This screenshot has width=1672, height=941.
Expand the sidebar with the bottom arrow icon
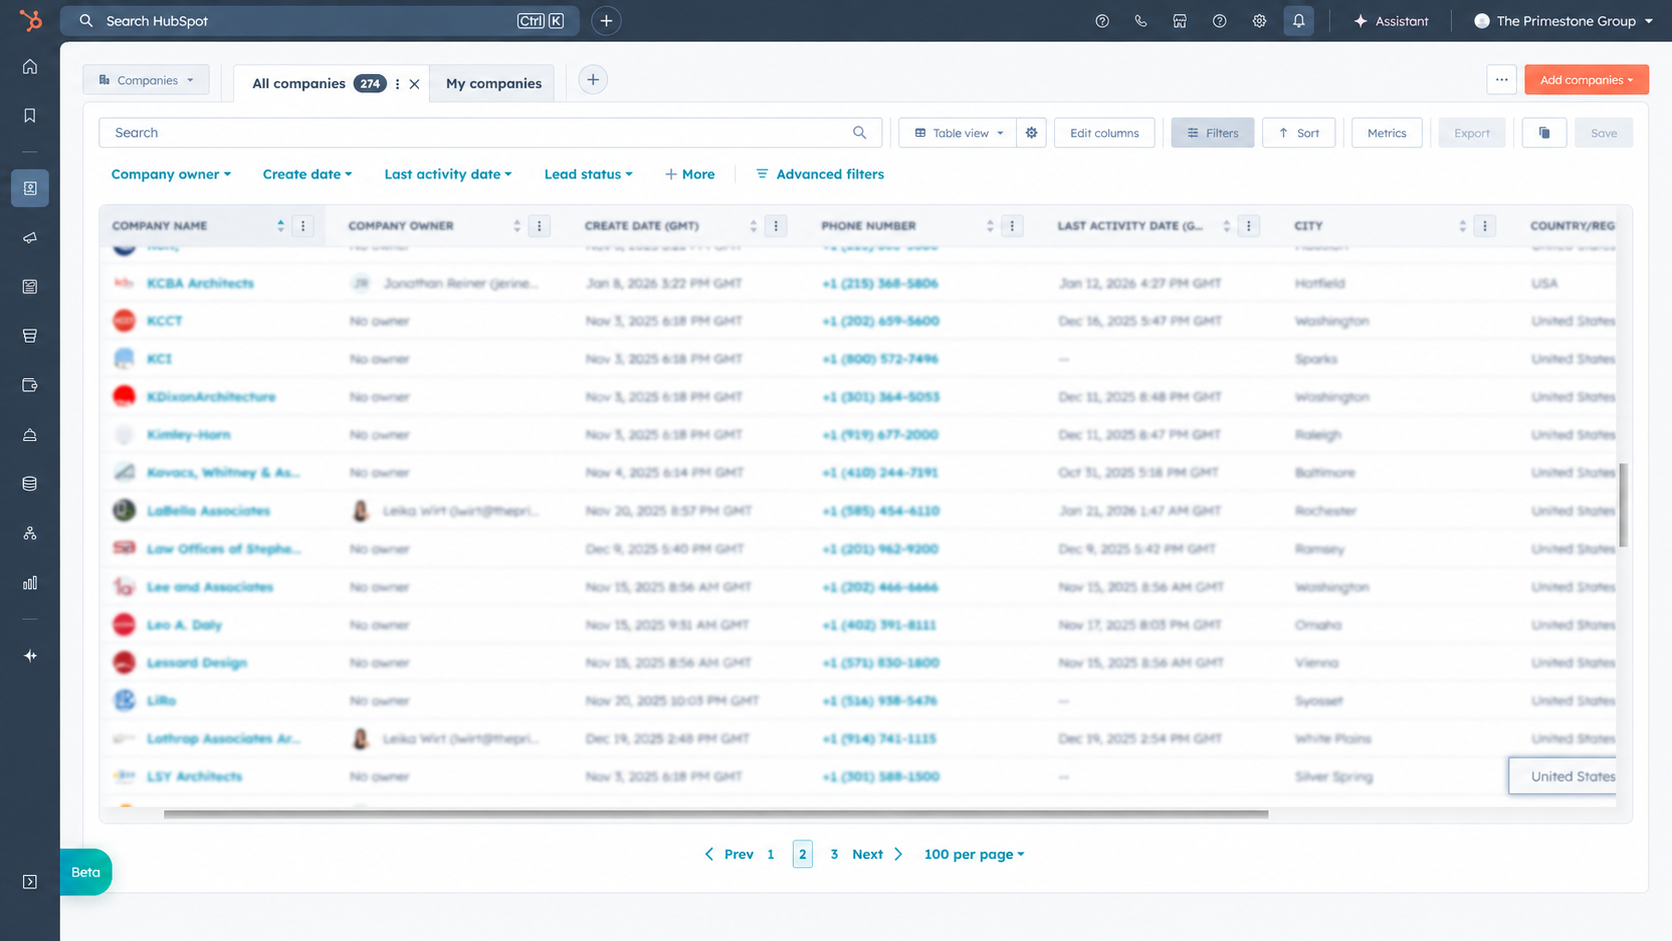(30, 882)
